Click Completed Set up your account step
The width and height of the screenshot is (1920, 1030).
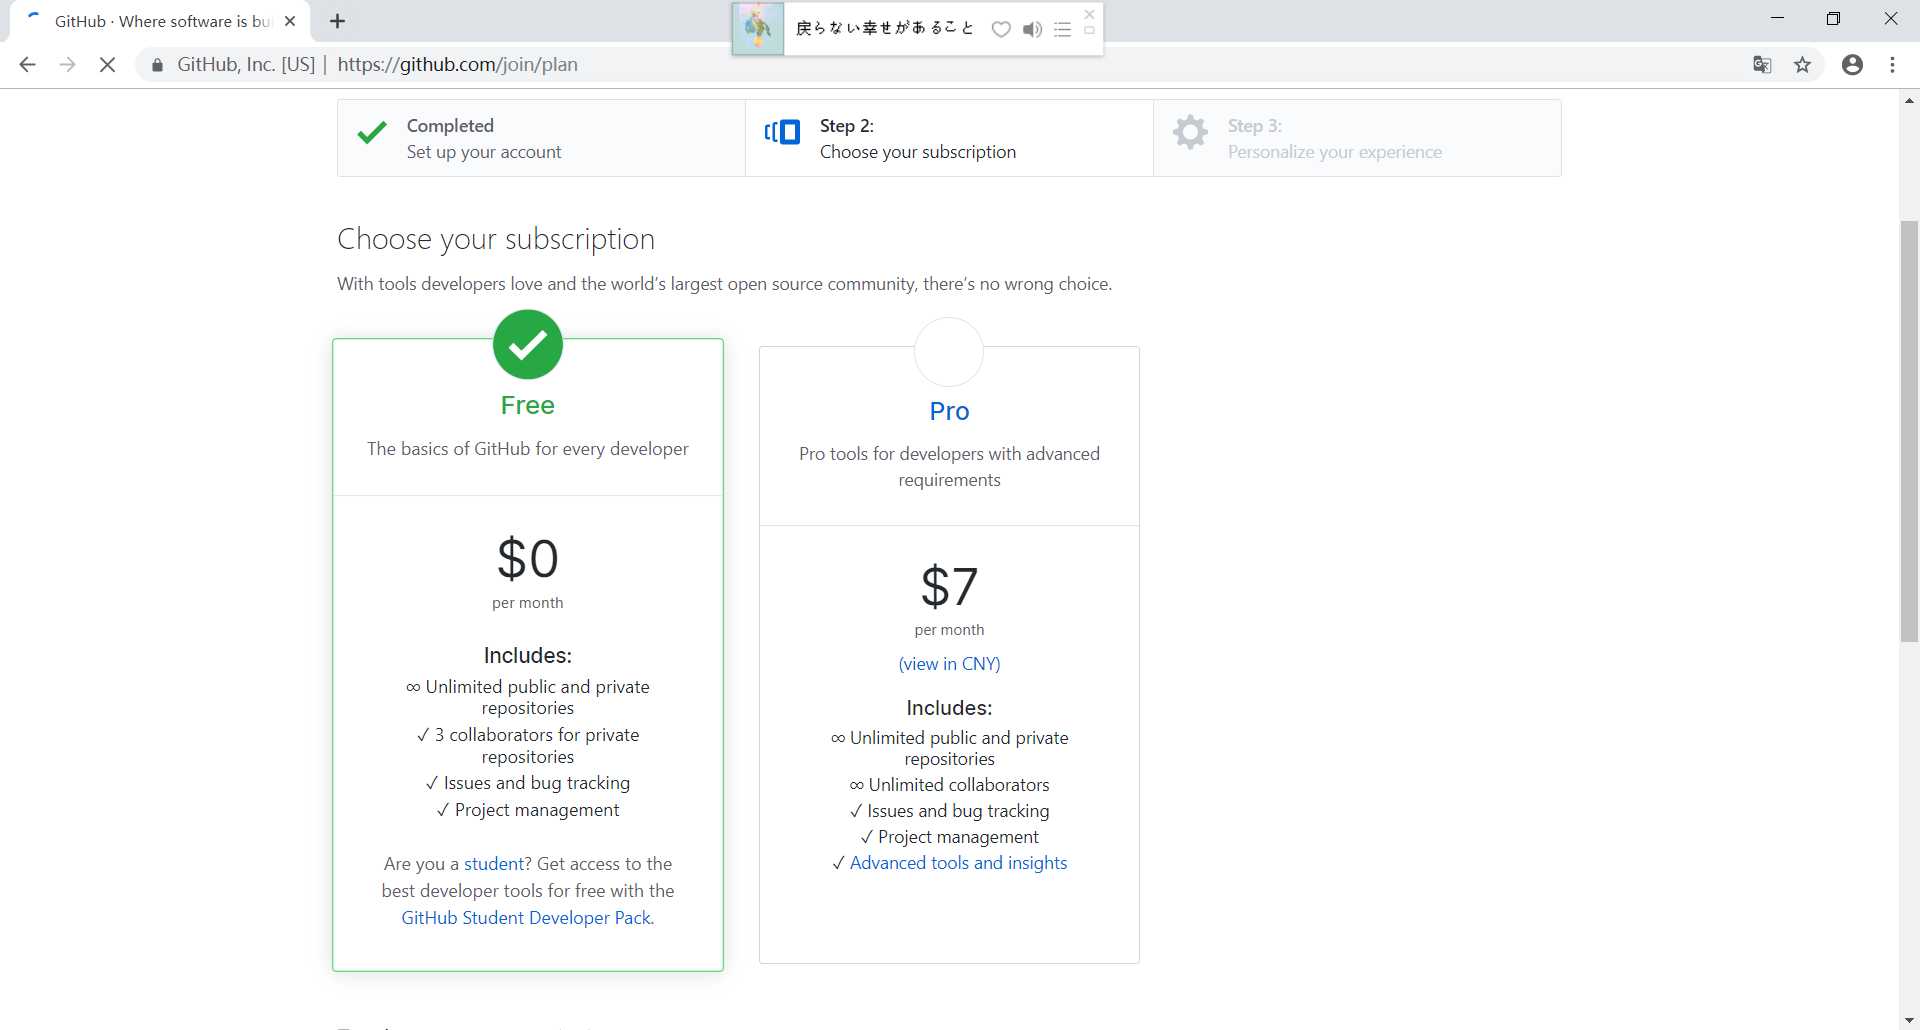[x=541, y=138]
